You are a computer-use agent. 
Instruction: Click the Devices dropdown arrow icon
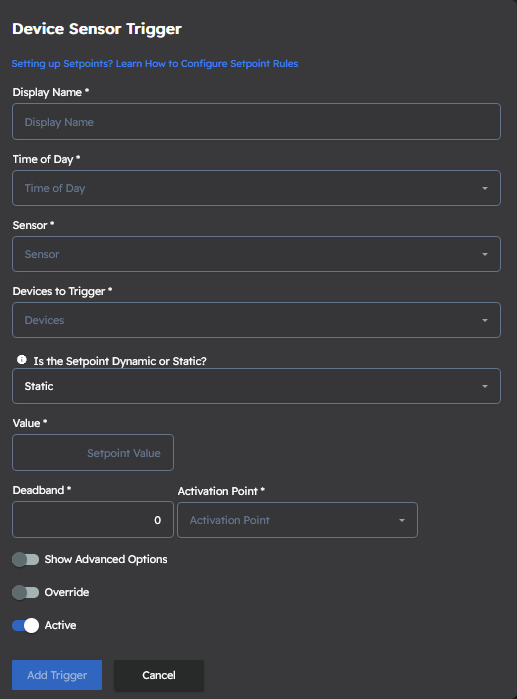(484, 320)
